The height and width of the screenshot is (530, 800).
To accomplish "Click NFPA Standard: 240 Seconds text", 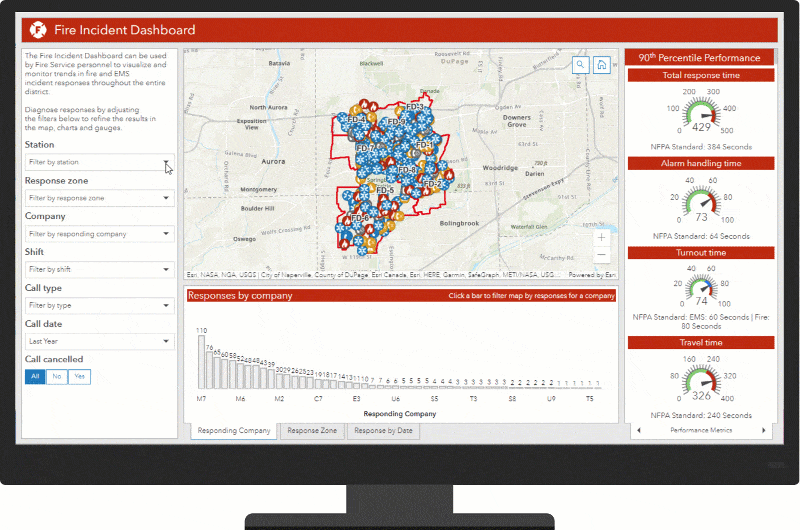I will pyautogui.click(x=701, y=415).
